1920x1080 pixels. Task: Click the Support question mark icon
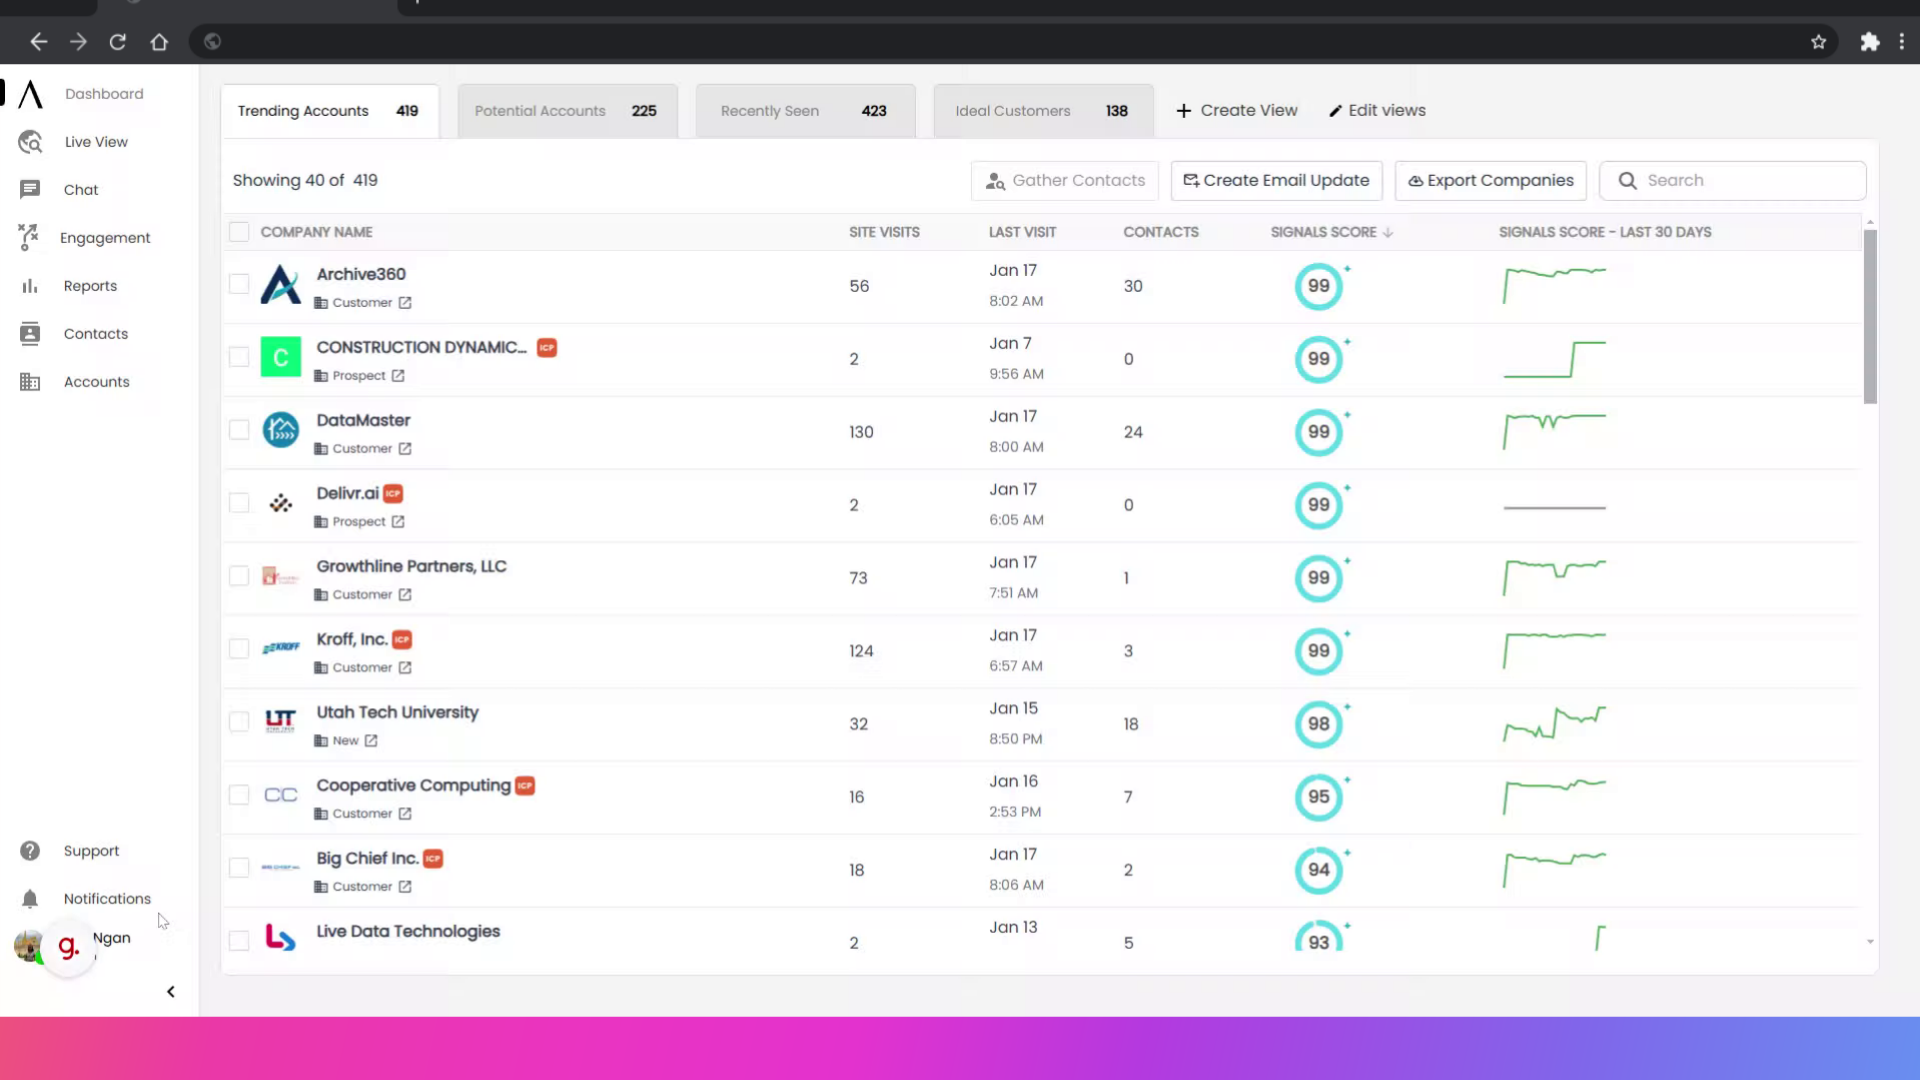click(30, 851)
